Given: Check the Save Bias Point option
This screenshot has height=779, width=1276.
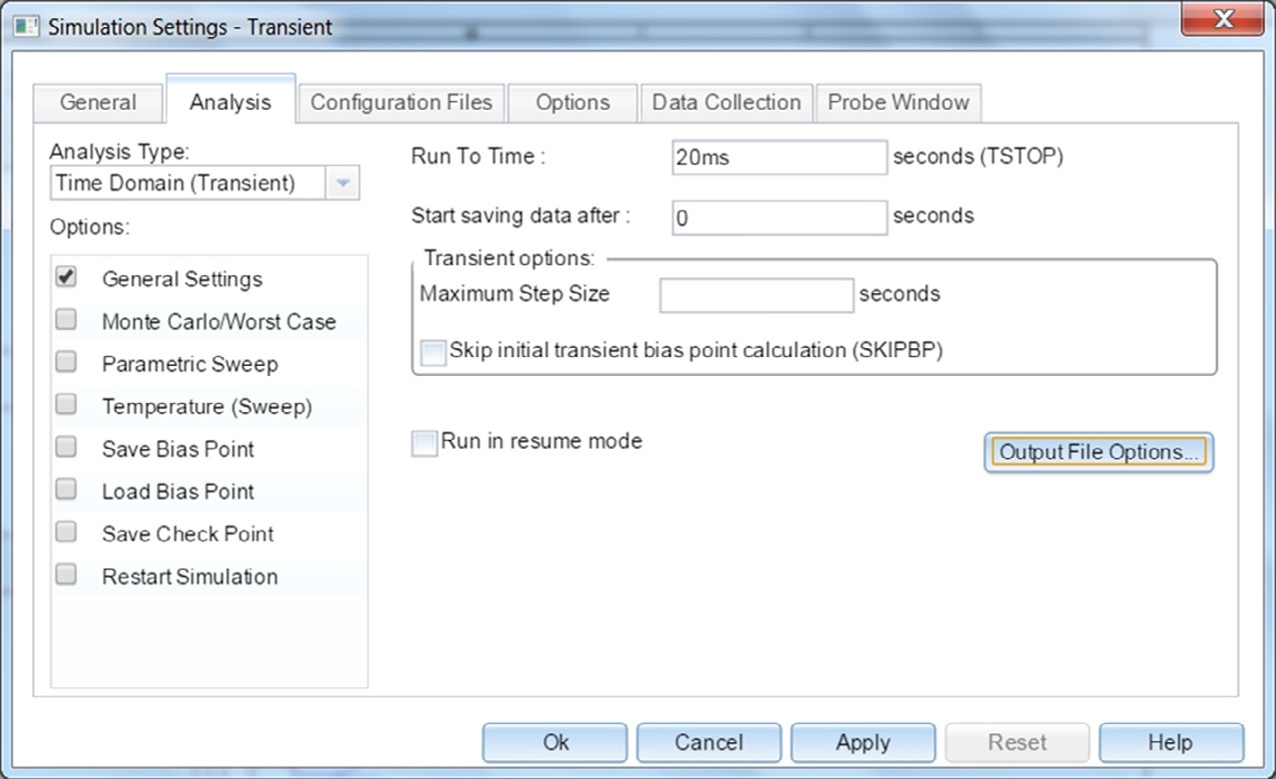Looking at the screenshot, I should [67, 448].
